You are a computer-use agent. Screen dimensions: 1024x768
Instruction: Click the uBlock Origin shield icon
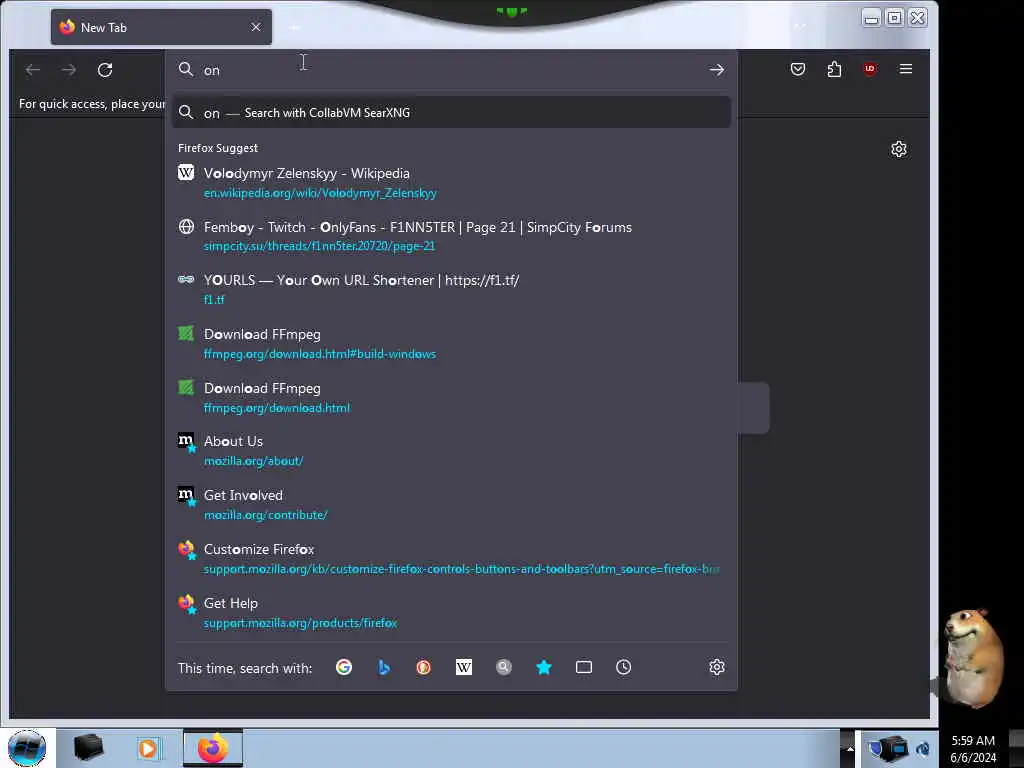[869, 69]
